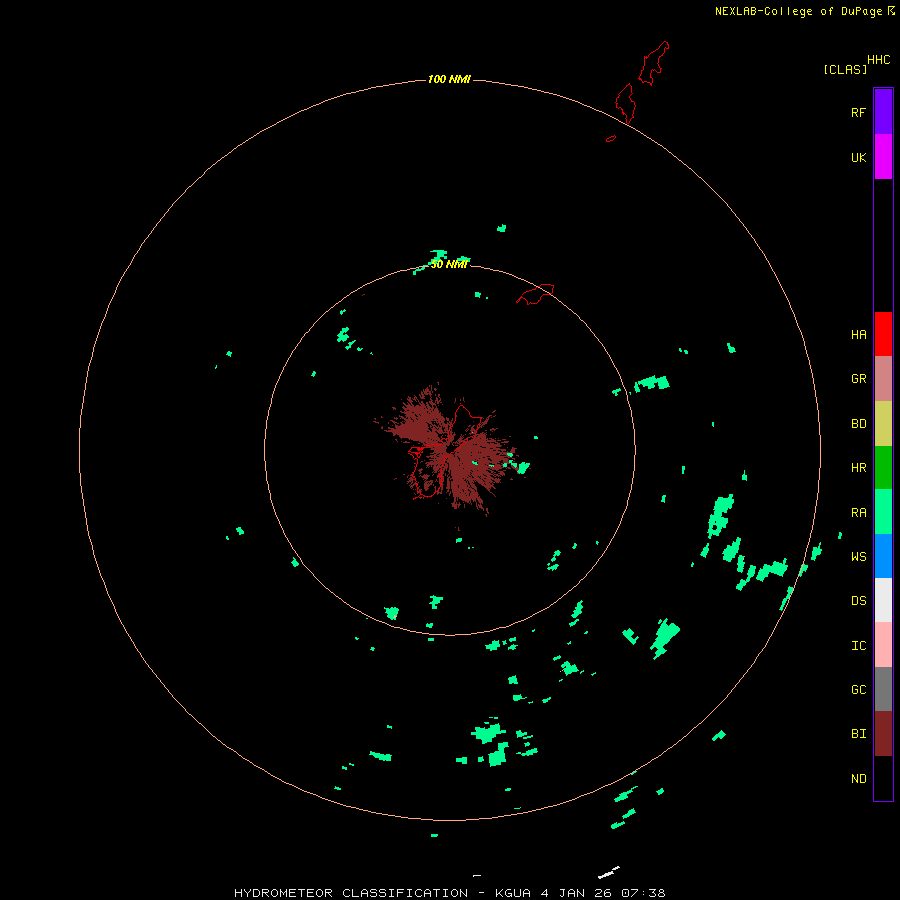Click the IC legend label
The image size is (900, 900).
(x=858, y=646)
